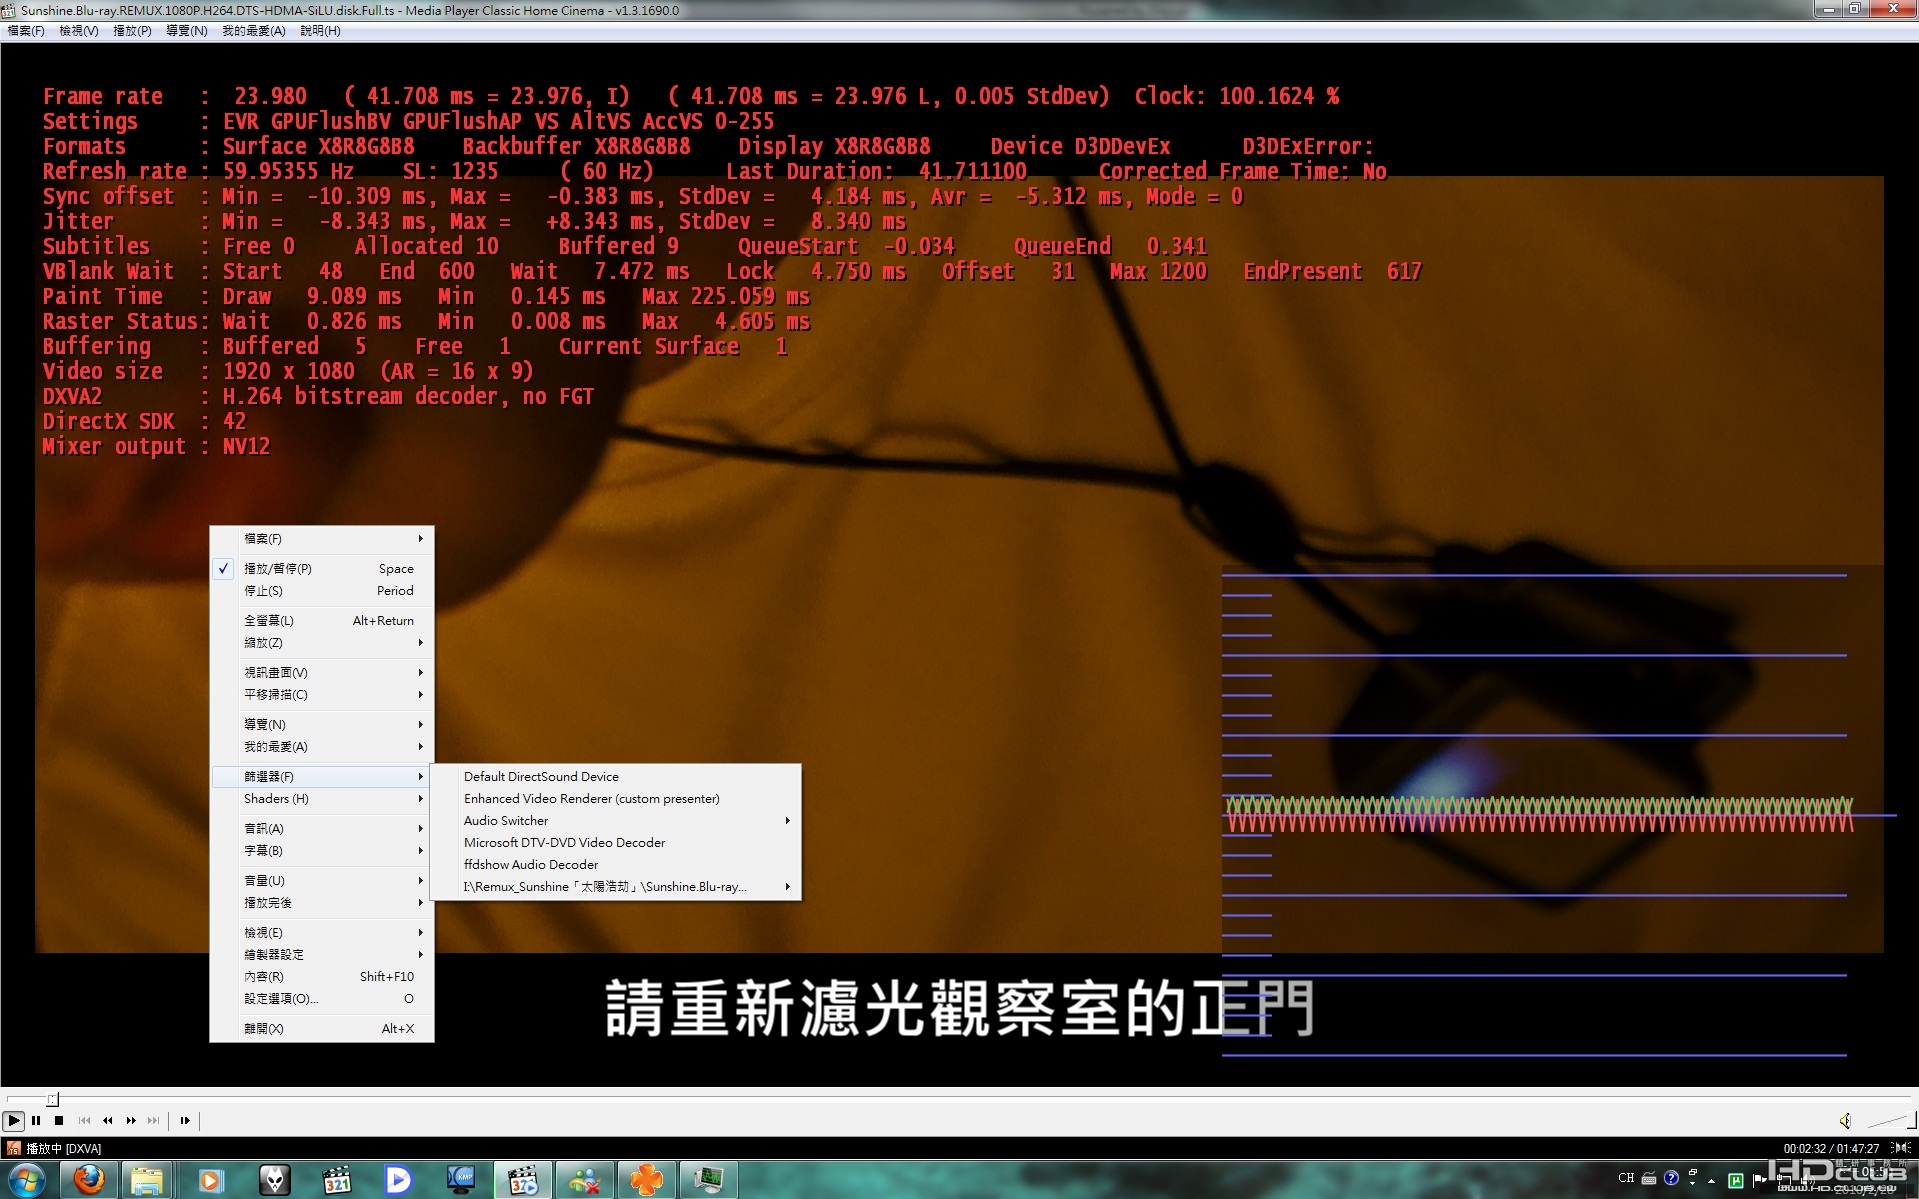Expand the 視訊畫面(V) submenu

click(322, 672)
